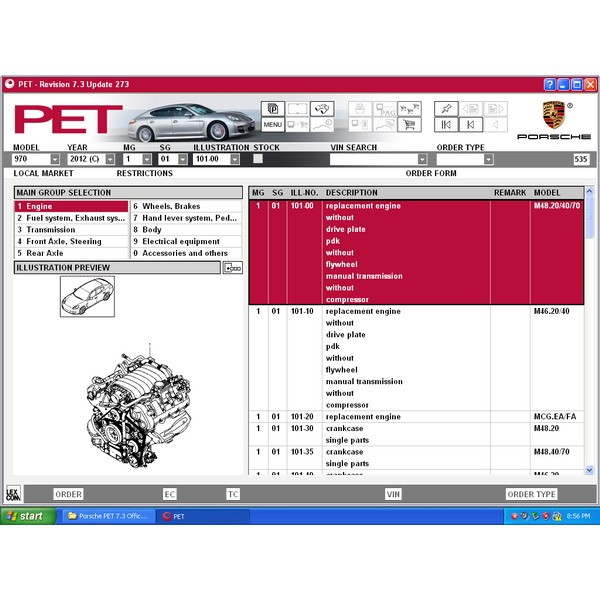
Task: Select main group 0 Accessories and others
Action: 186,253
